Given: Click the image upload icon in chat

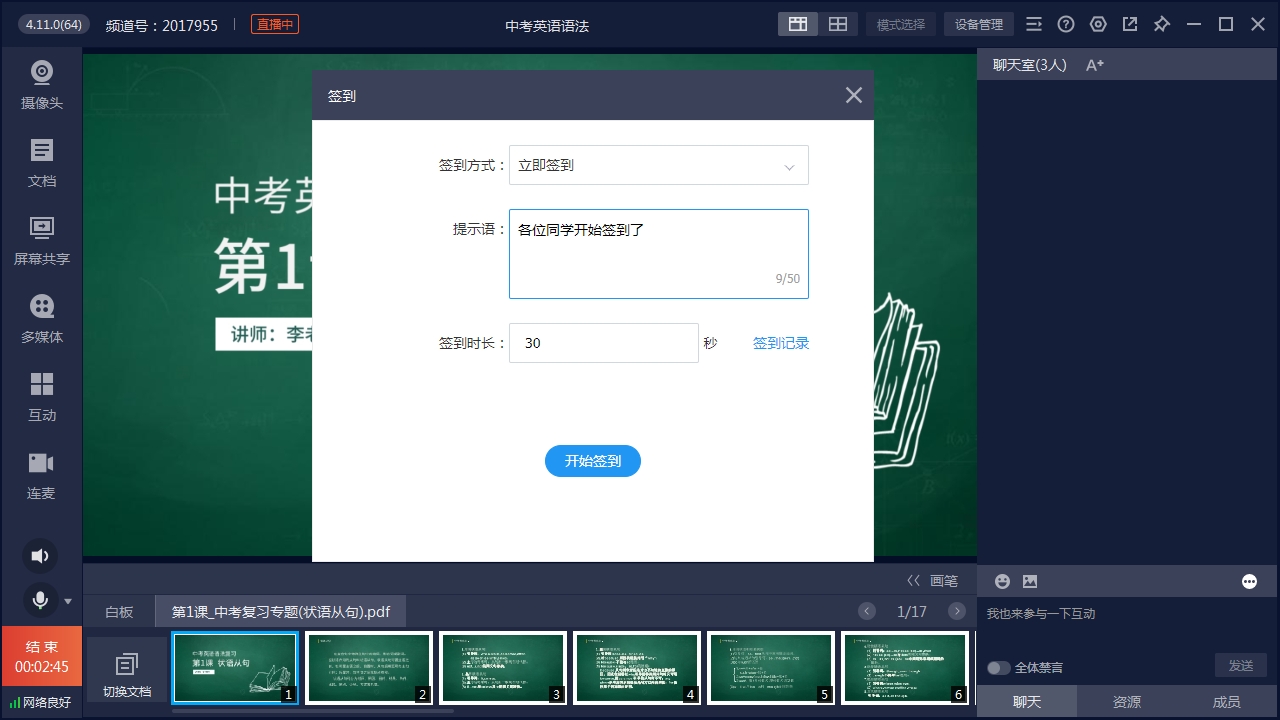Looking at the screenshot, I should tap(1030, 581).
